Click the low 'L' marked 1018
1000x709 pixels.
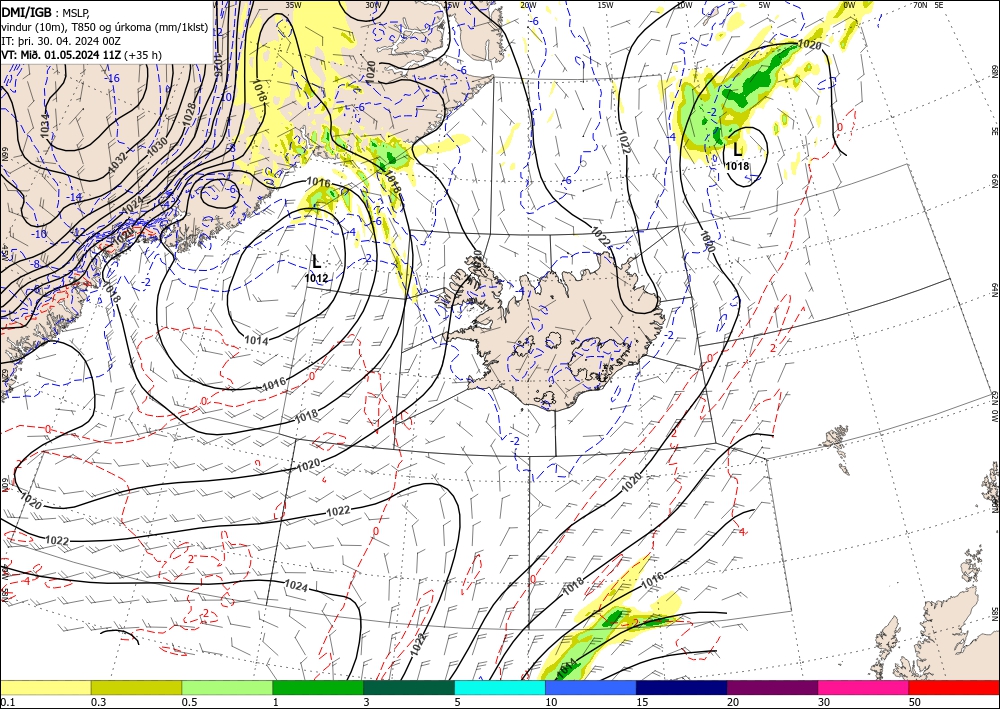[737, 150]
